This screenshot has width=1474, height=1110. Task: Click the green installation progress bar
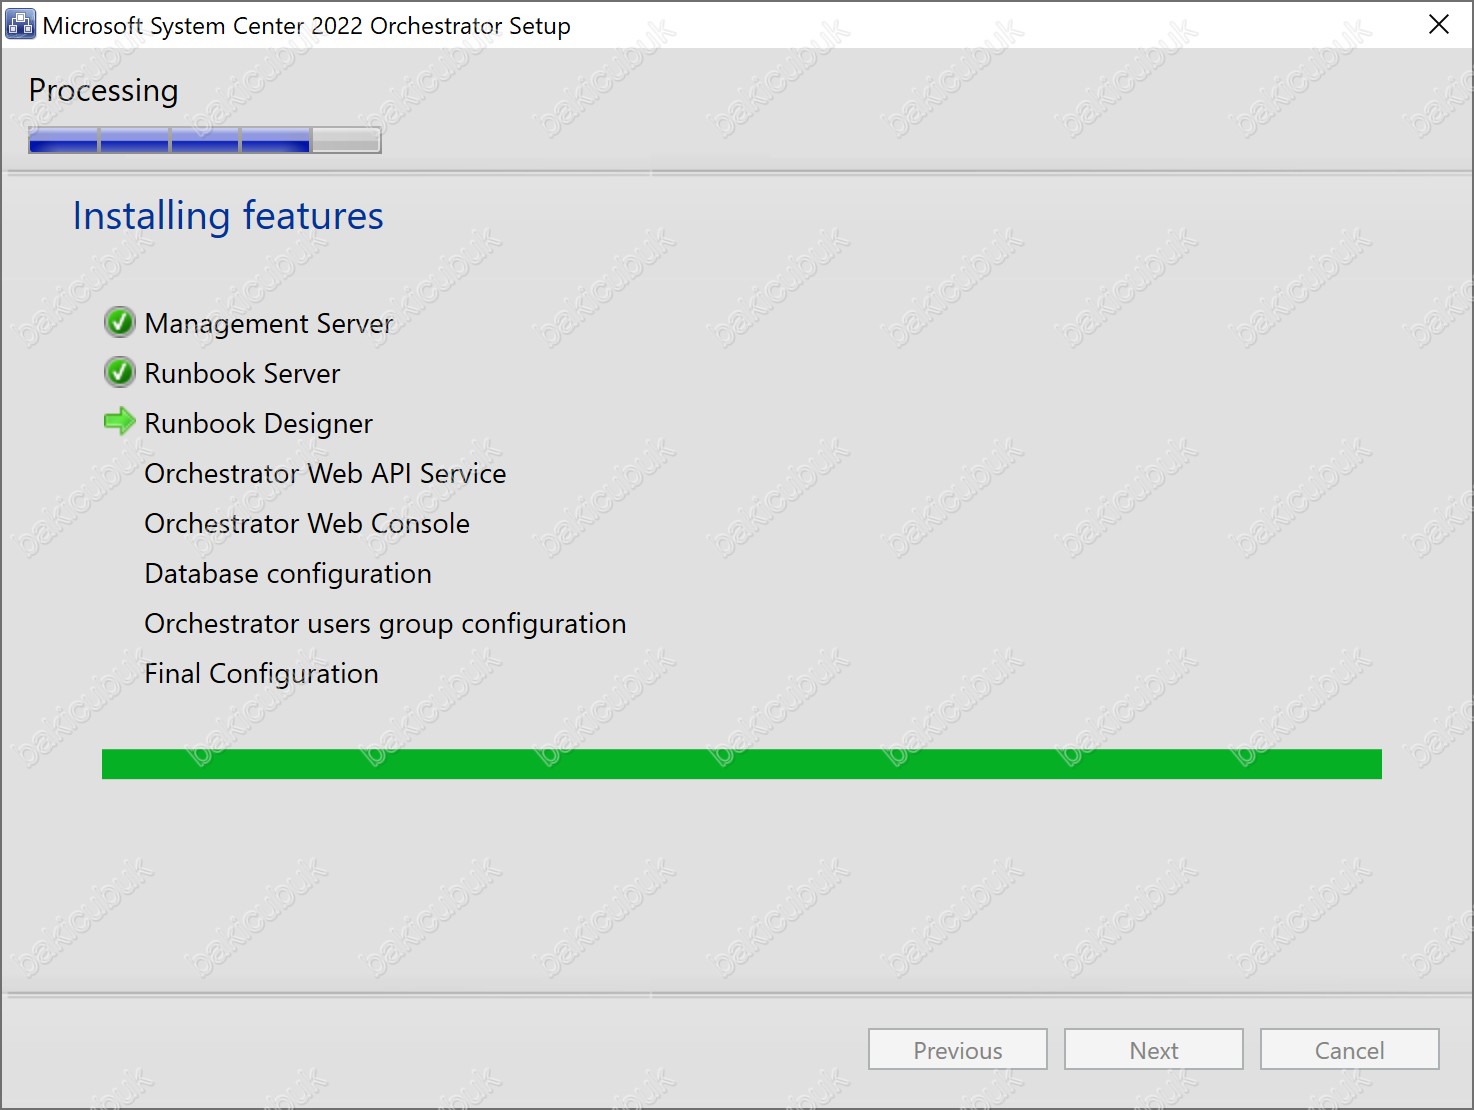[x=742, y=764]
